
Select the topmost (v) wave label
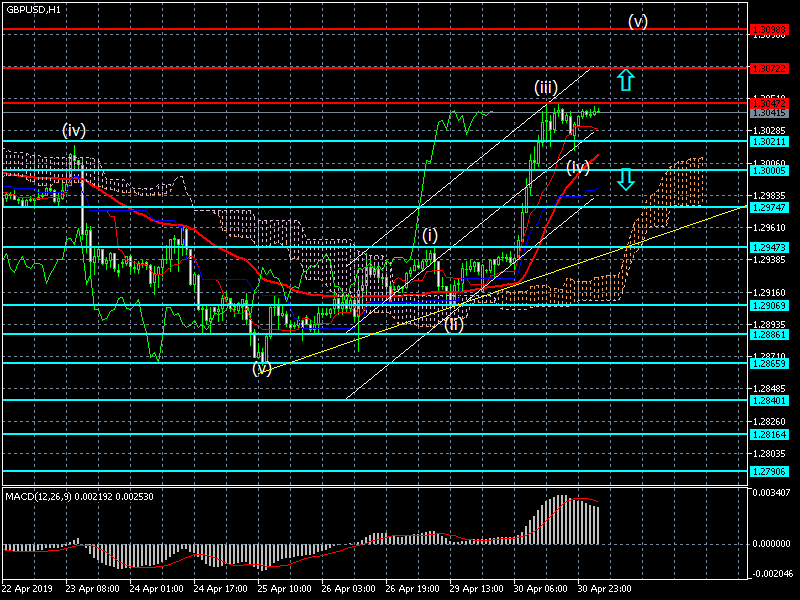(638, 20)
